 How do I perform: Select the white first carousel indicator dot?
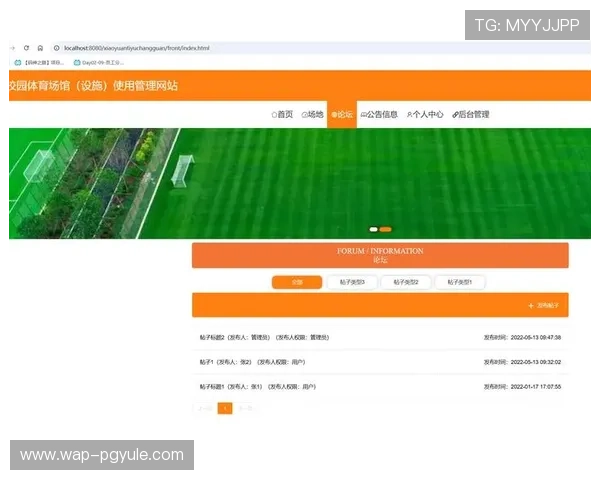coord(373,229)
